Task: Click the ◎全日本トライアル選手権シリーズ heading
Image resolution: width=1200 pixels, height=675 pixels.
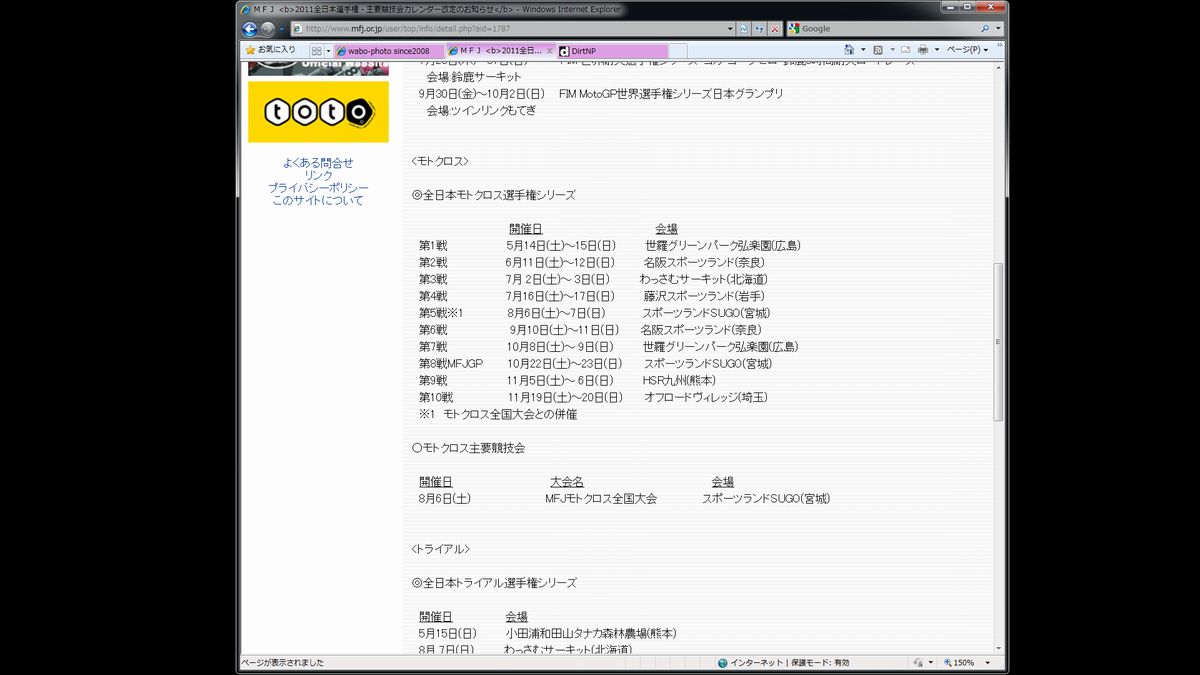Action: point(494,582)
